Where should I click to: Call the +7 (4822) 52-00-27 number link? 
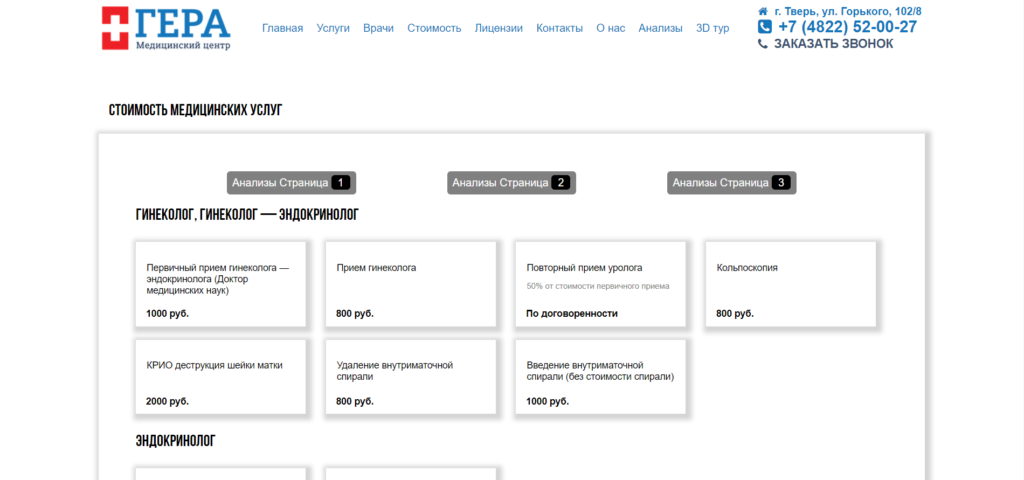coord(847,27)
